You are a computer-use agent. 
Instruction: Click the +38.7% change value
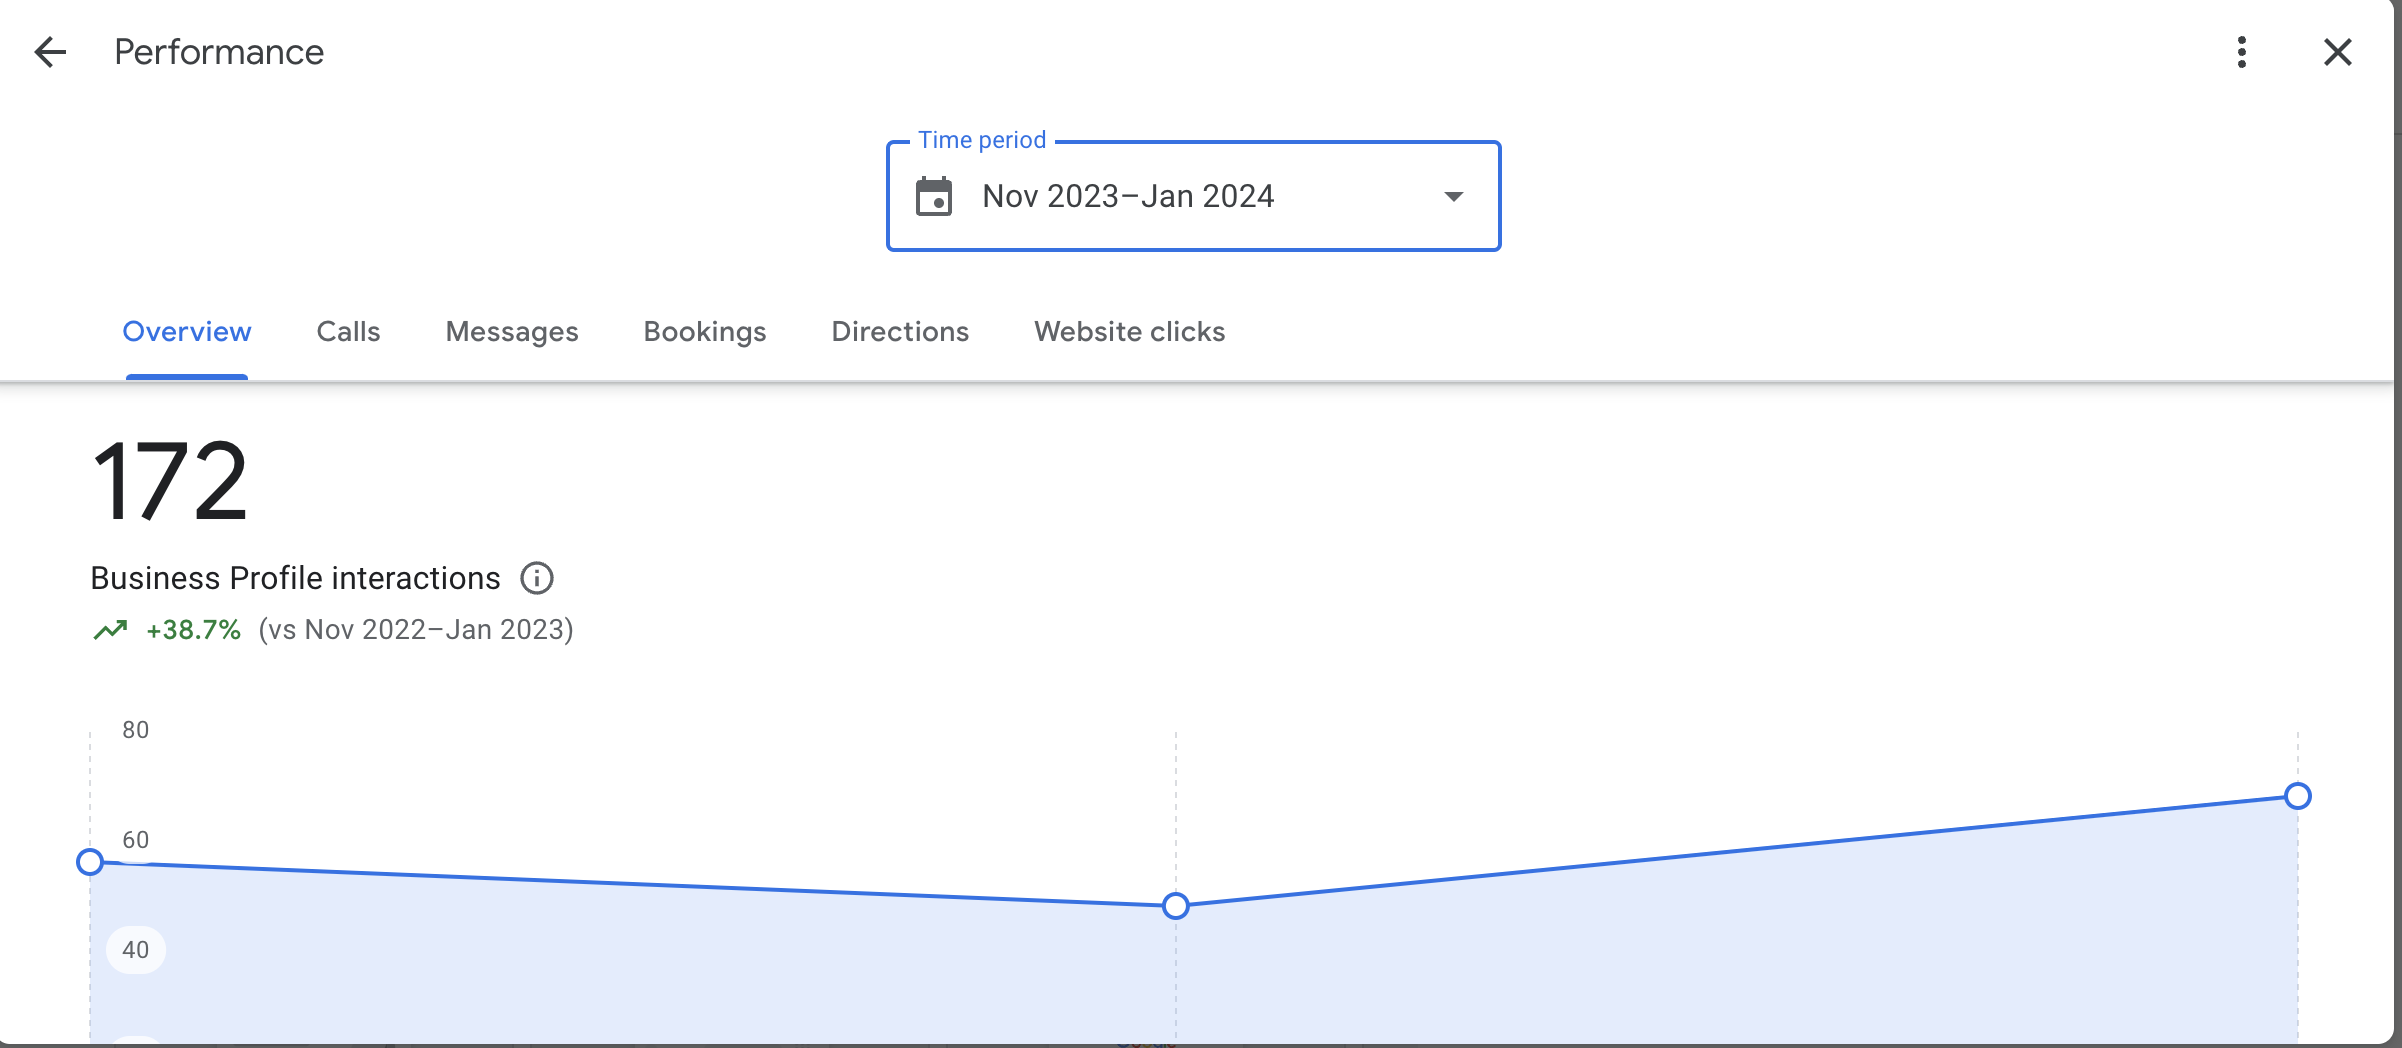193,630
